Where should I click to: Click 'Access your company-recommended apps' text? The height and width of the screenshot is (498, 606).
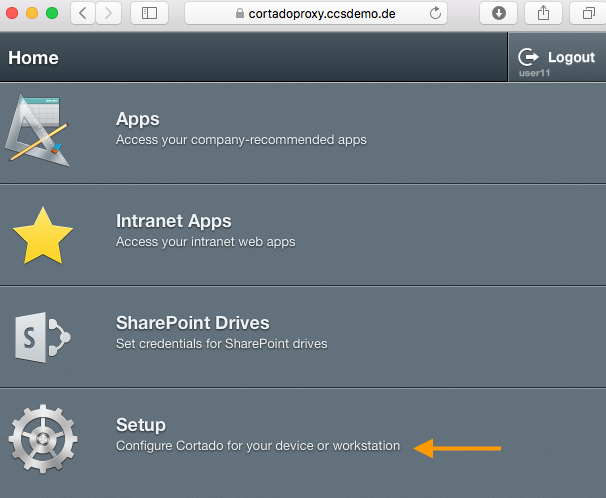coord(241,140)
